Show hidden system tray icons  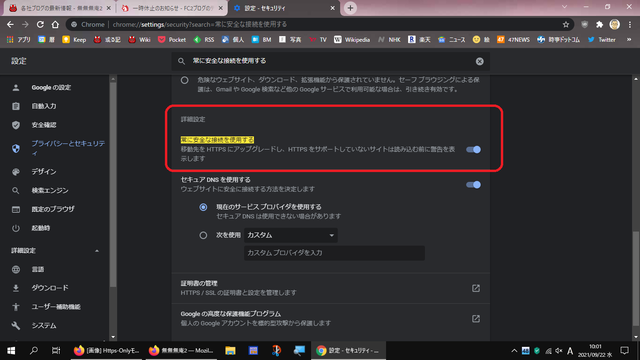coord(514,351)
